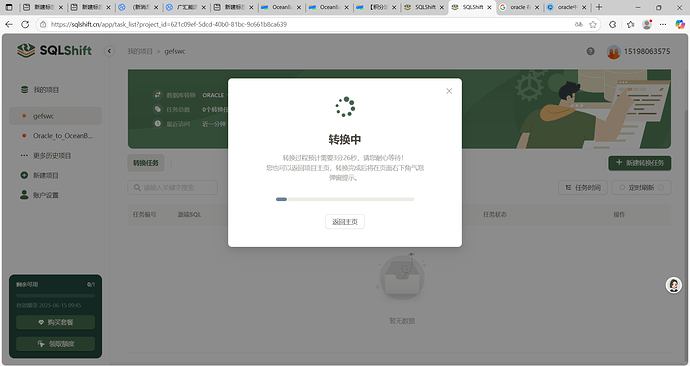Open the help question mark icon

click(x=591, y=51)
